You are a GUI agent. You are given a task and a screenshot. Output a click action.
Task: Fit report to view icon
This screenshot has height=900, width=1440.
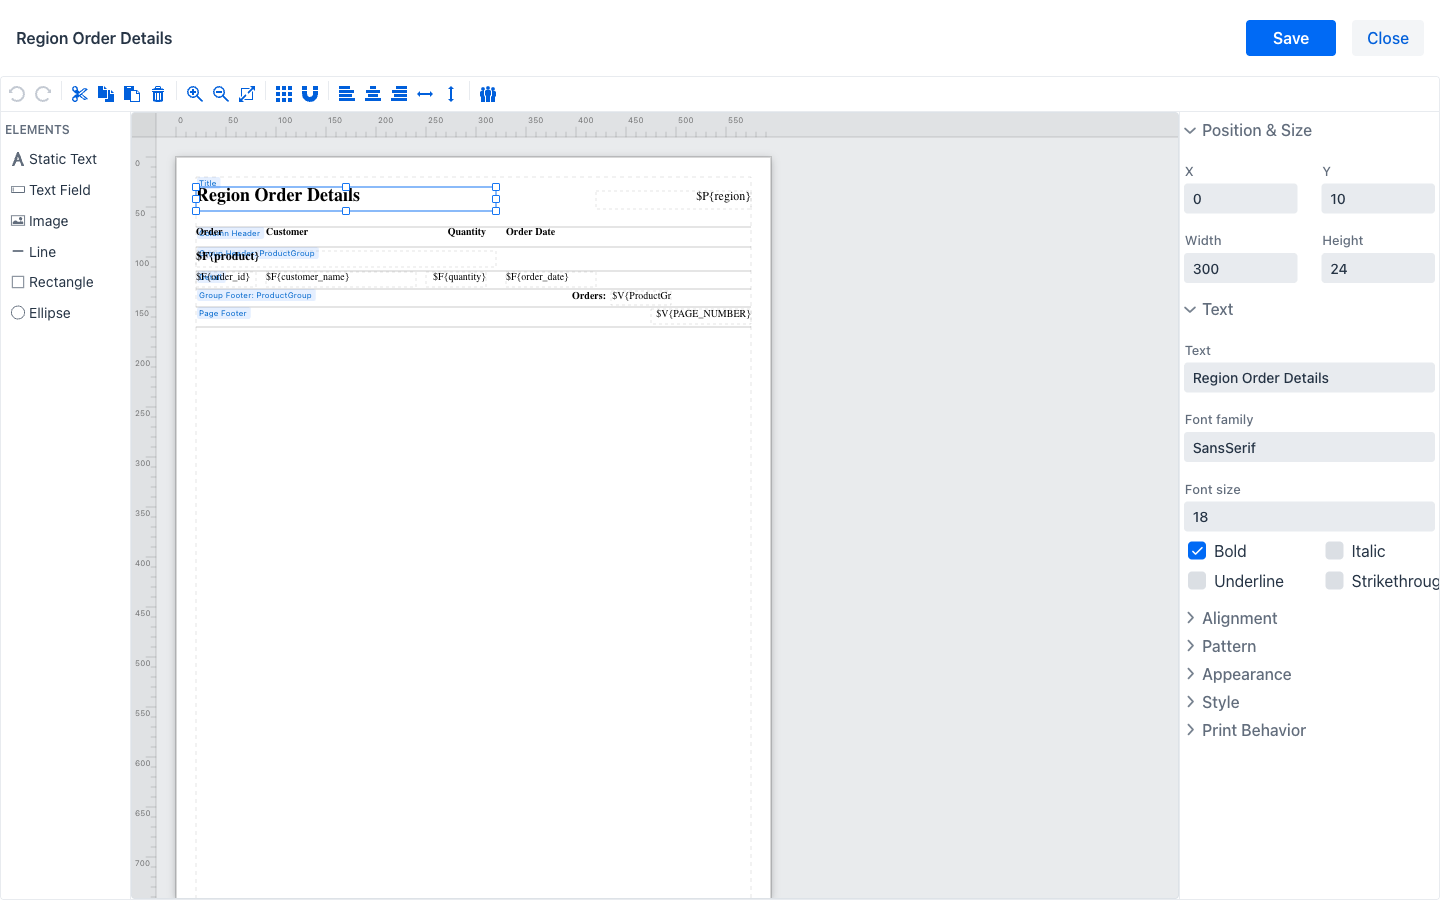[247, 94]
